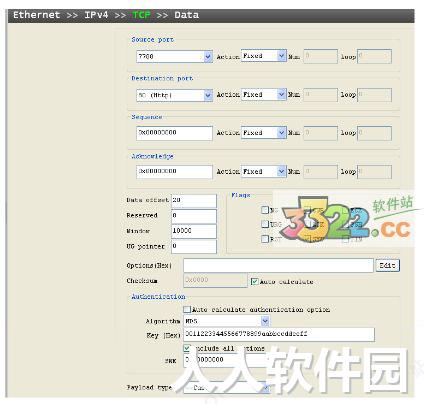Click the Key (Hex) input field

click(x=279, y=334)
